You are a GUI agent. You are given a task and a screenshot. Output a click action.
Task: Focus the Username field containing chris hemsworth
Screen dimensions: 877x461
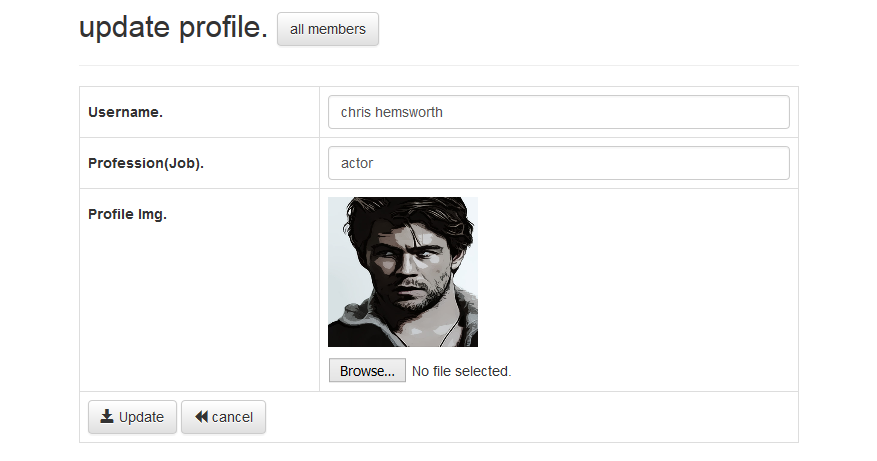point(558,112)
